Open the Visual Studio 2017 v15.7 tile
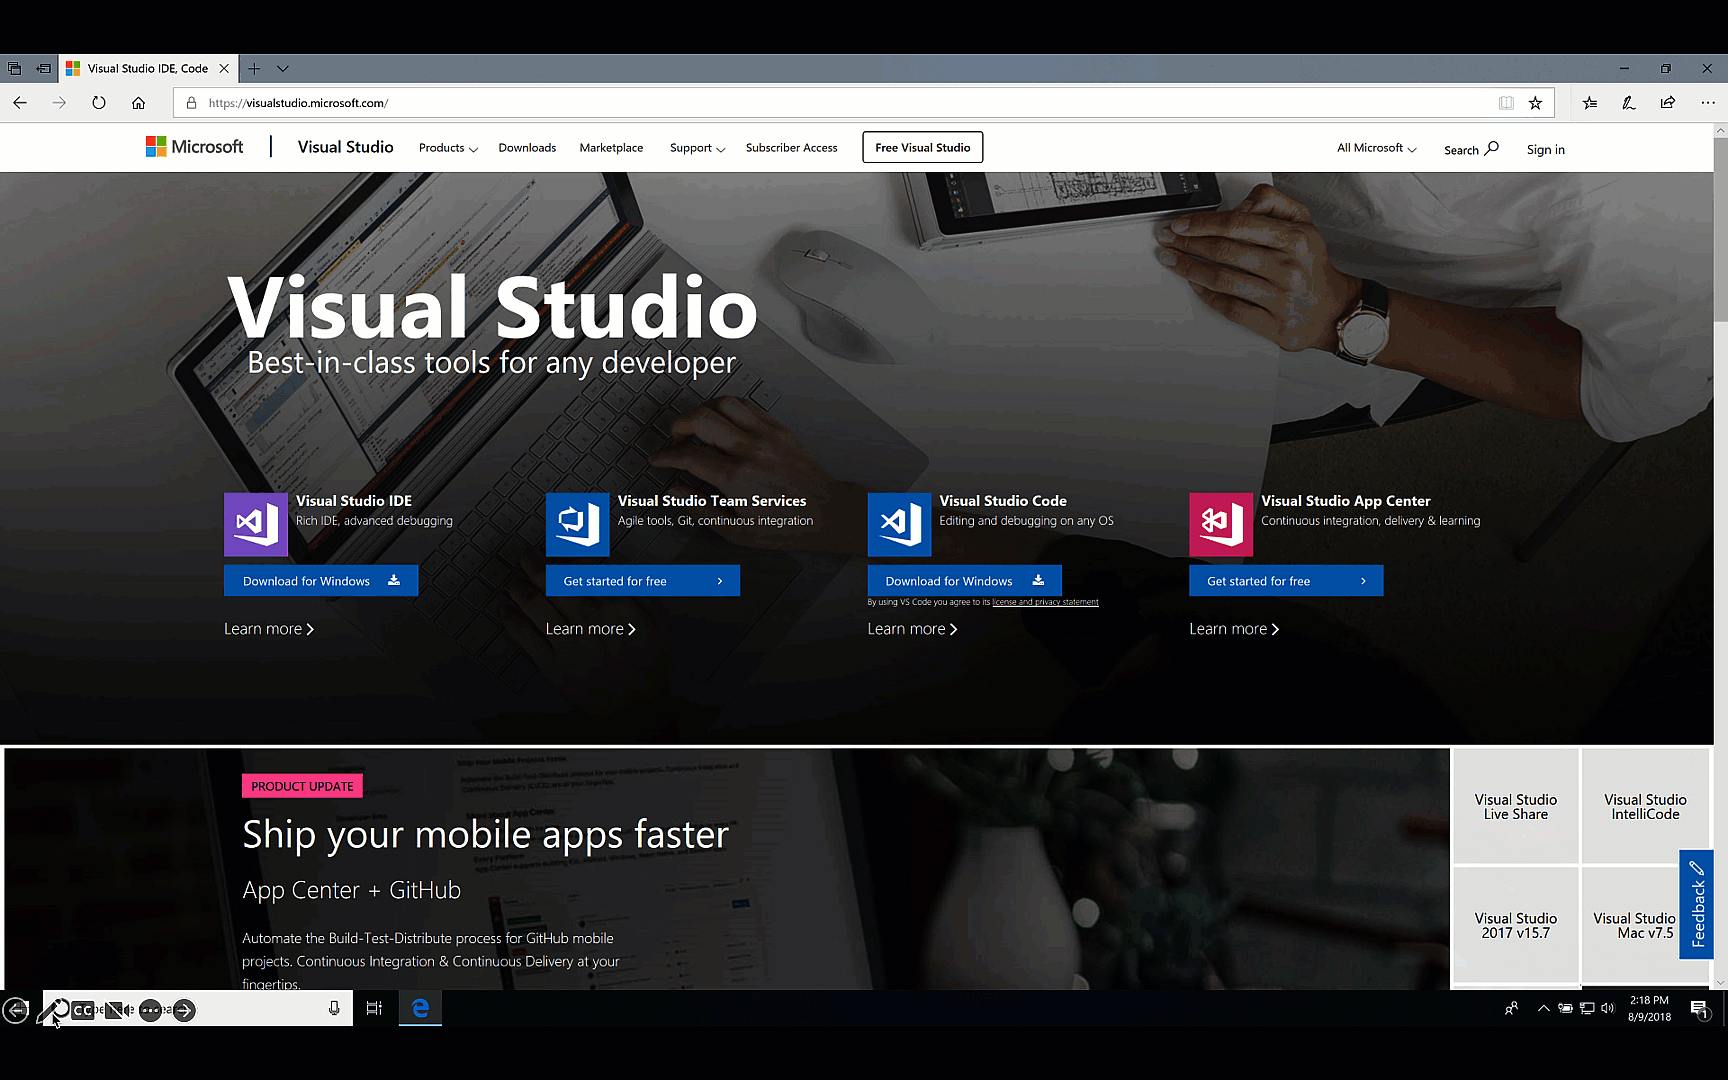 pyautogui.click(x=1515, y=925)
